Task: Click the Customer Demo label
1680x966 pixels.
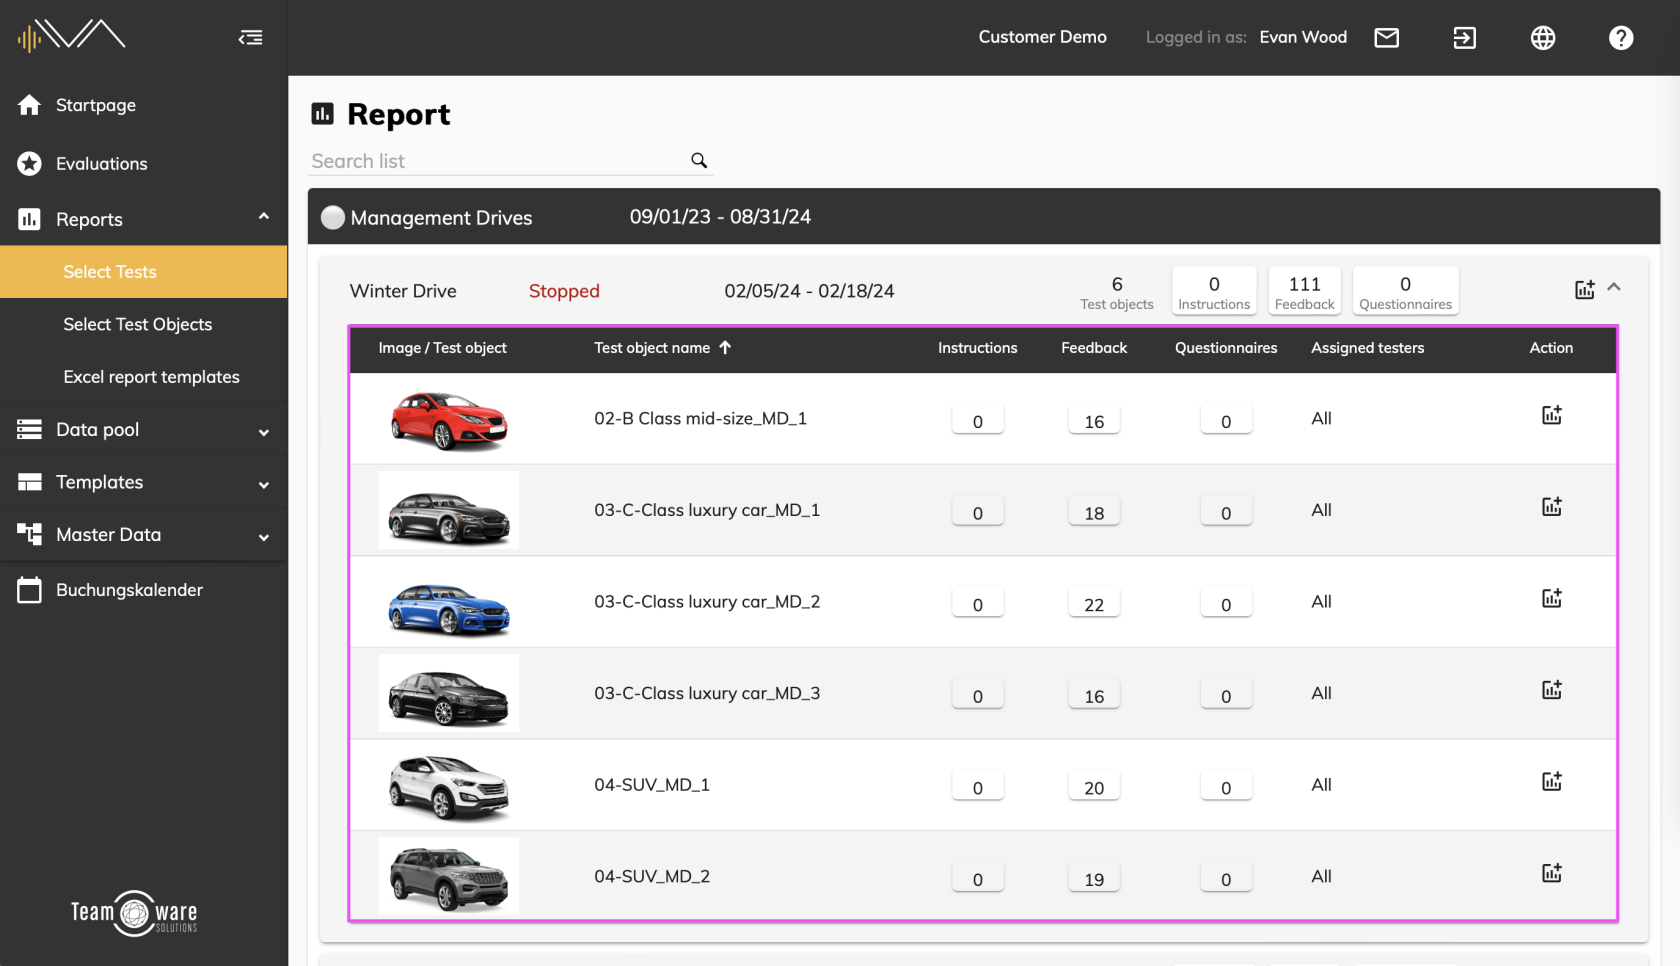Action: tap(1042, 37)
